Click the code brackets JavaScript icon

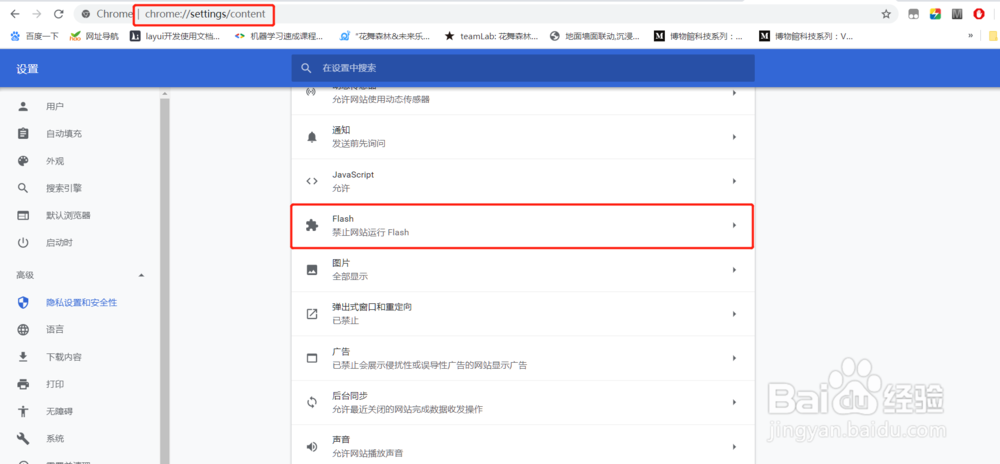click(312, 181)
